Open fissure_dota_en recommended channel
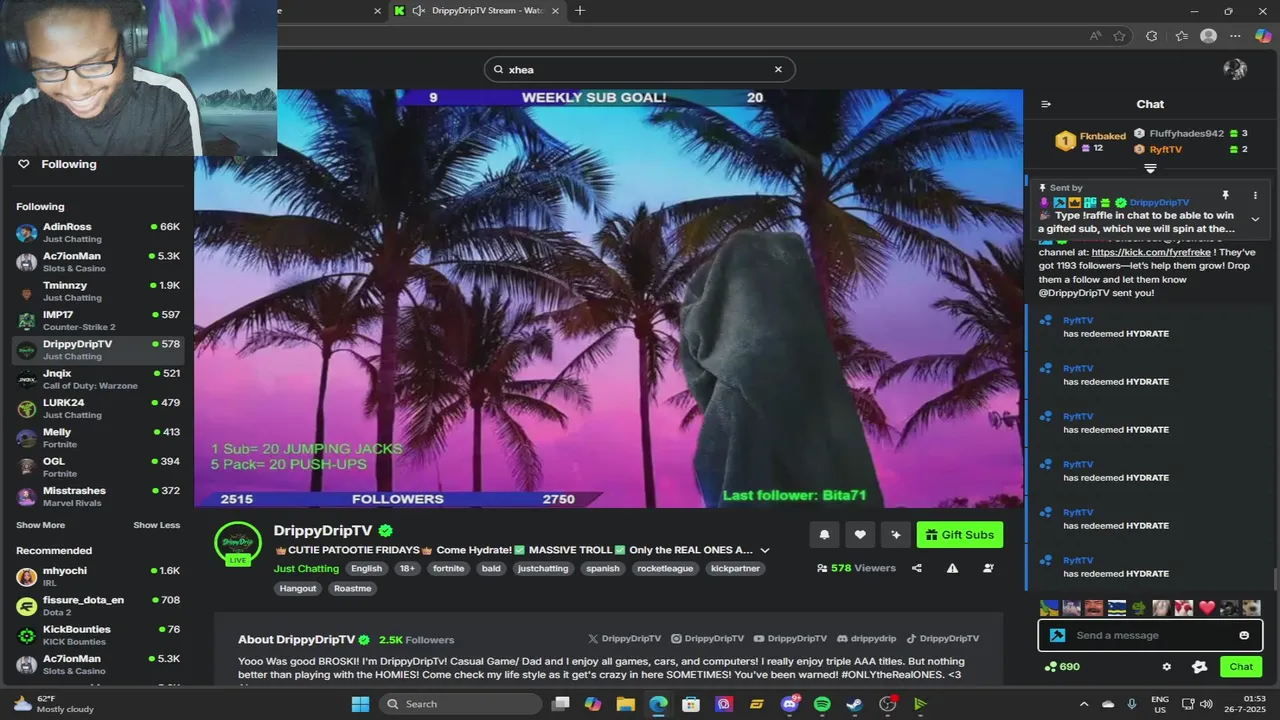 click(x=97, y=605)
